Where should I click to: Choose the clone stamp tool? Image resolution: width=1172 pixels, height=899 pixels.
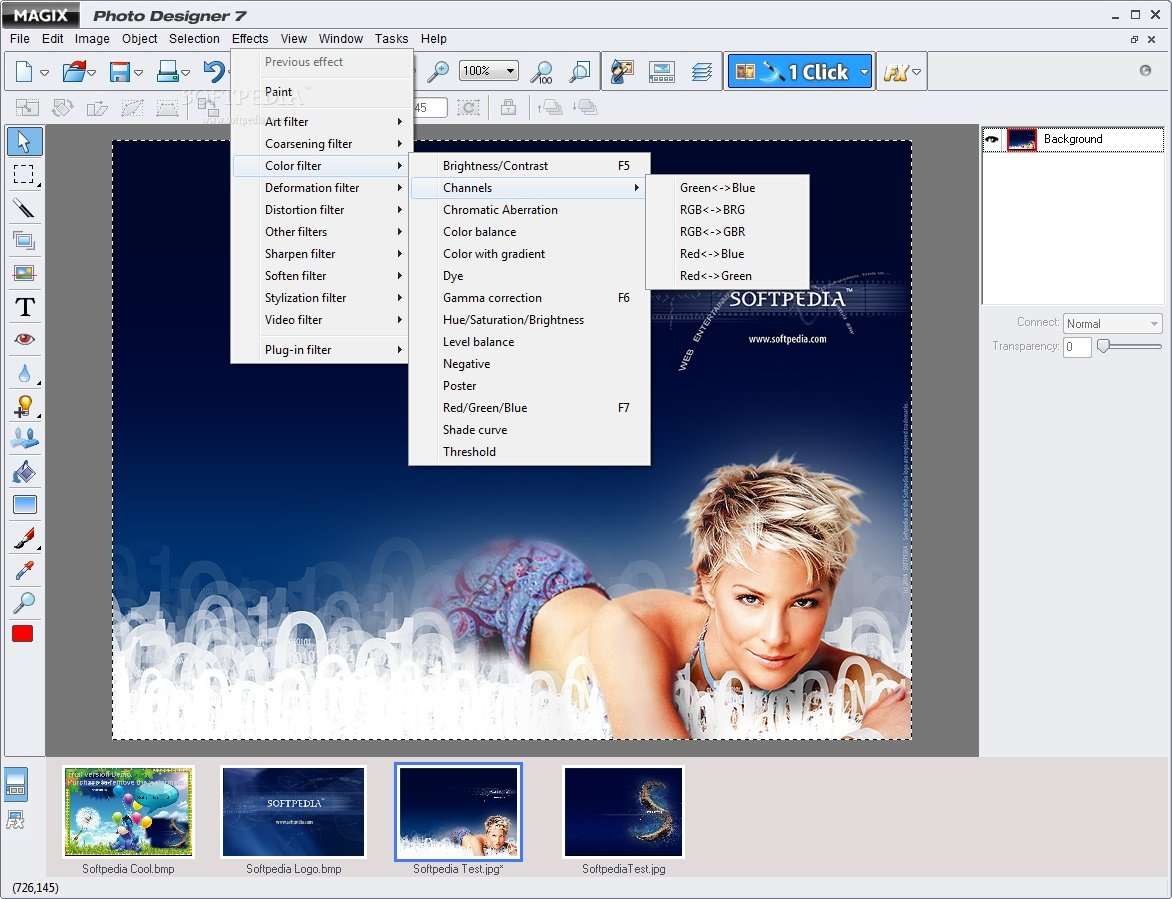pyautogui.click(x=24, y=439)
